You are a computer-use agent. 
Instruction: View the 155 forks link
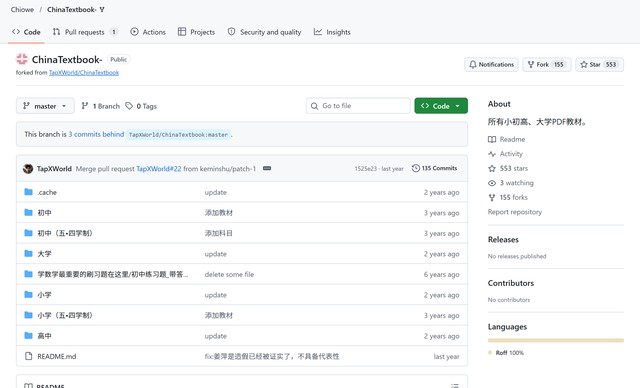[508, 197]
